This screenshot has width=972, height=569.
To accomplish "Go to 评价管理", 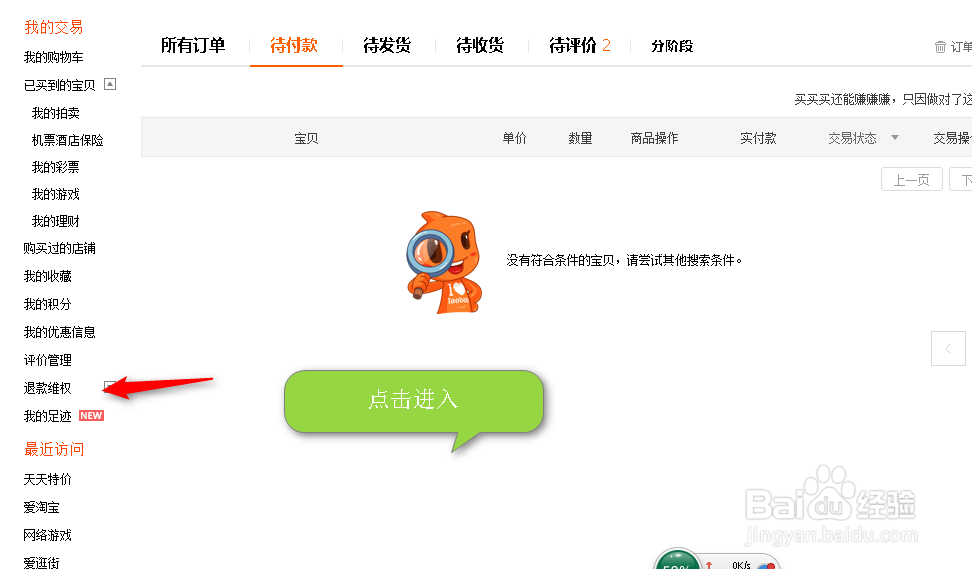I will pos(48,359).
